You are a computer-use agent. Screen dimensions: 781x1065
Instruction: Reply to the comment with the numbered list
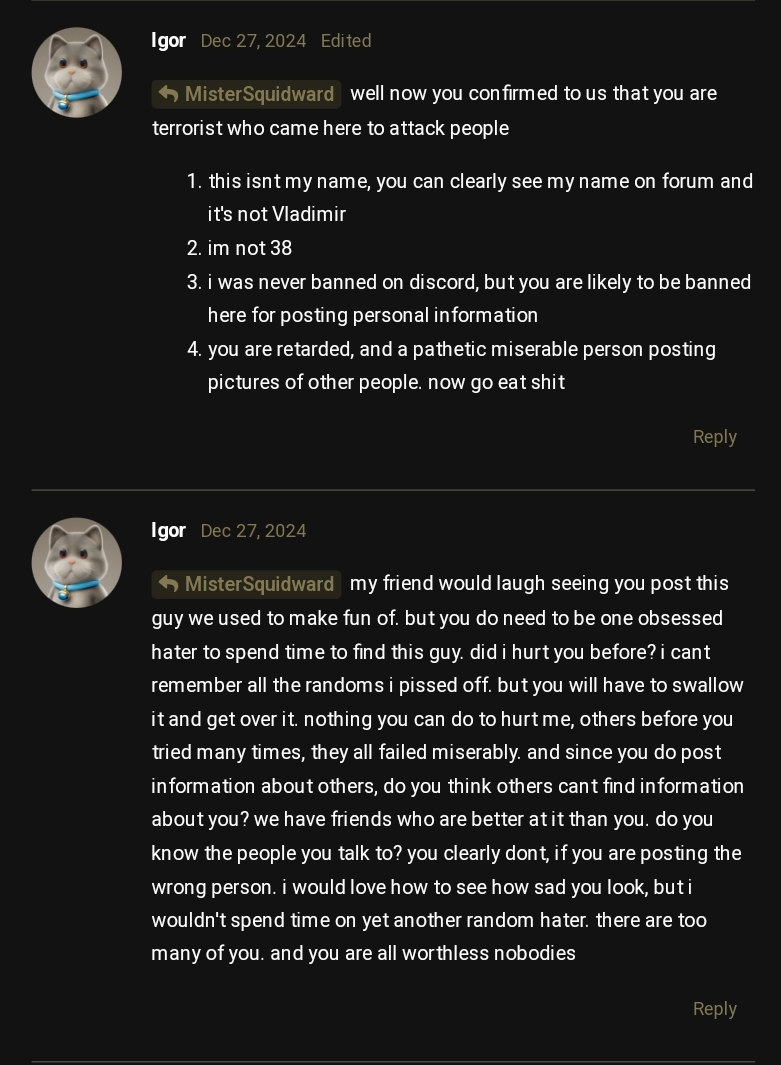(x=714, y=437)
